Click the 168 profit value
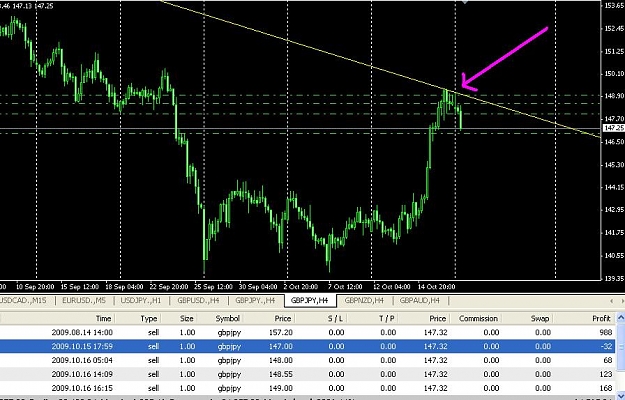The image size is (625, 400). tap(605, 388)
